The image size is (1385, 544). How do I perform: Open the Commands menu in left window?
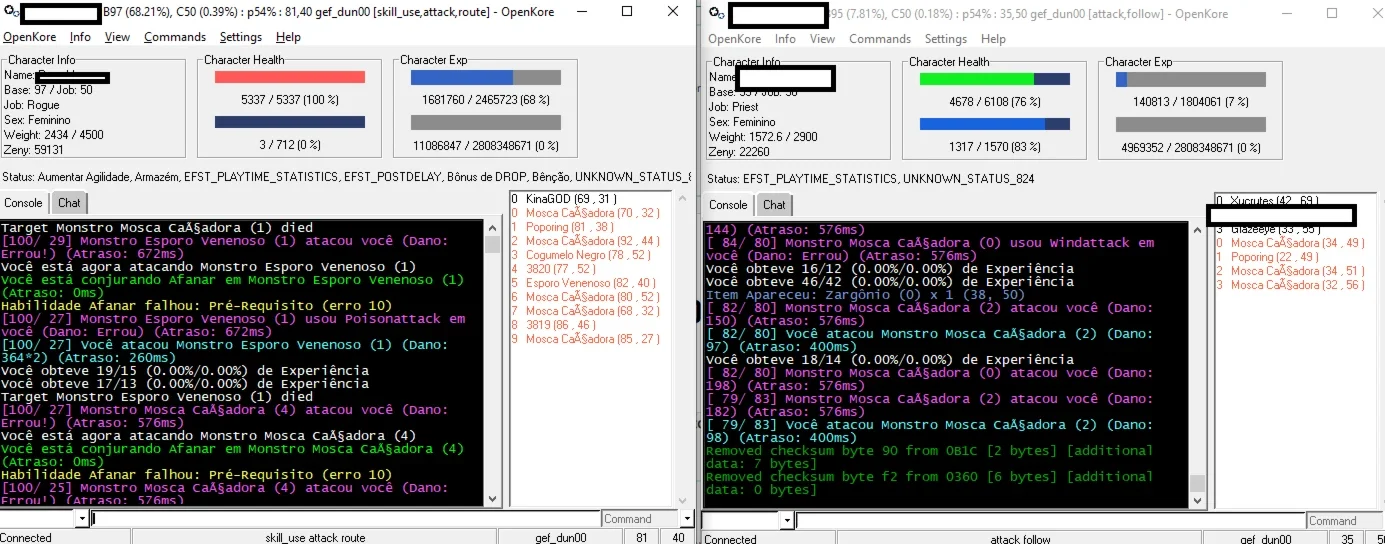[x=175, y=37]
